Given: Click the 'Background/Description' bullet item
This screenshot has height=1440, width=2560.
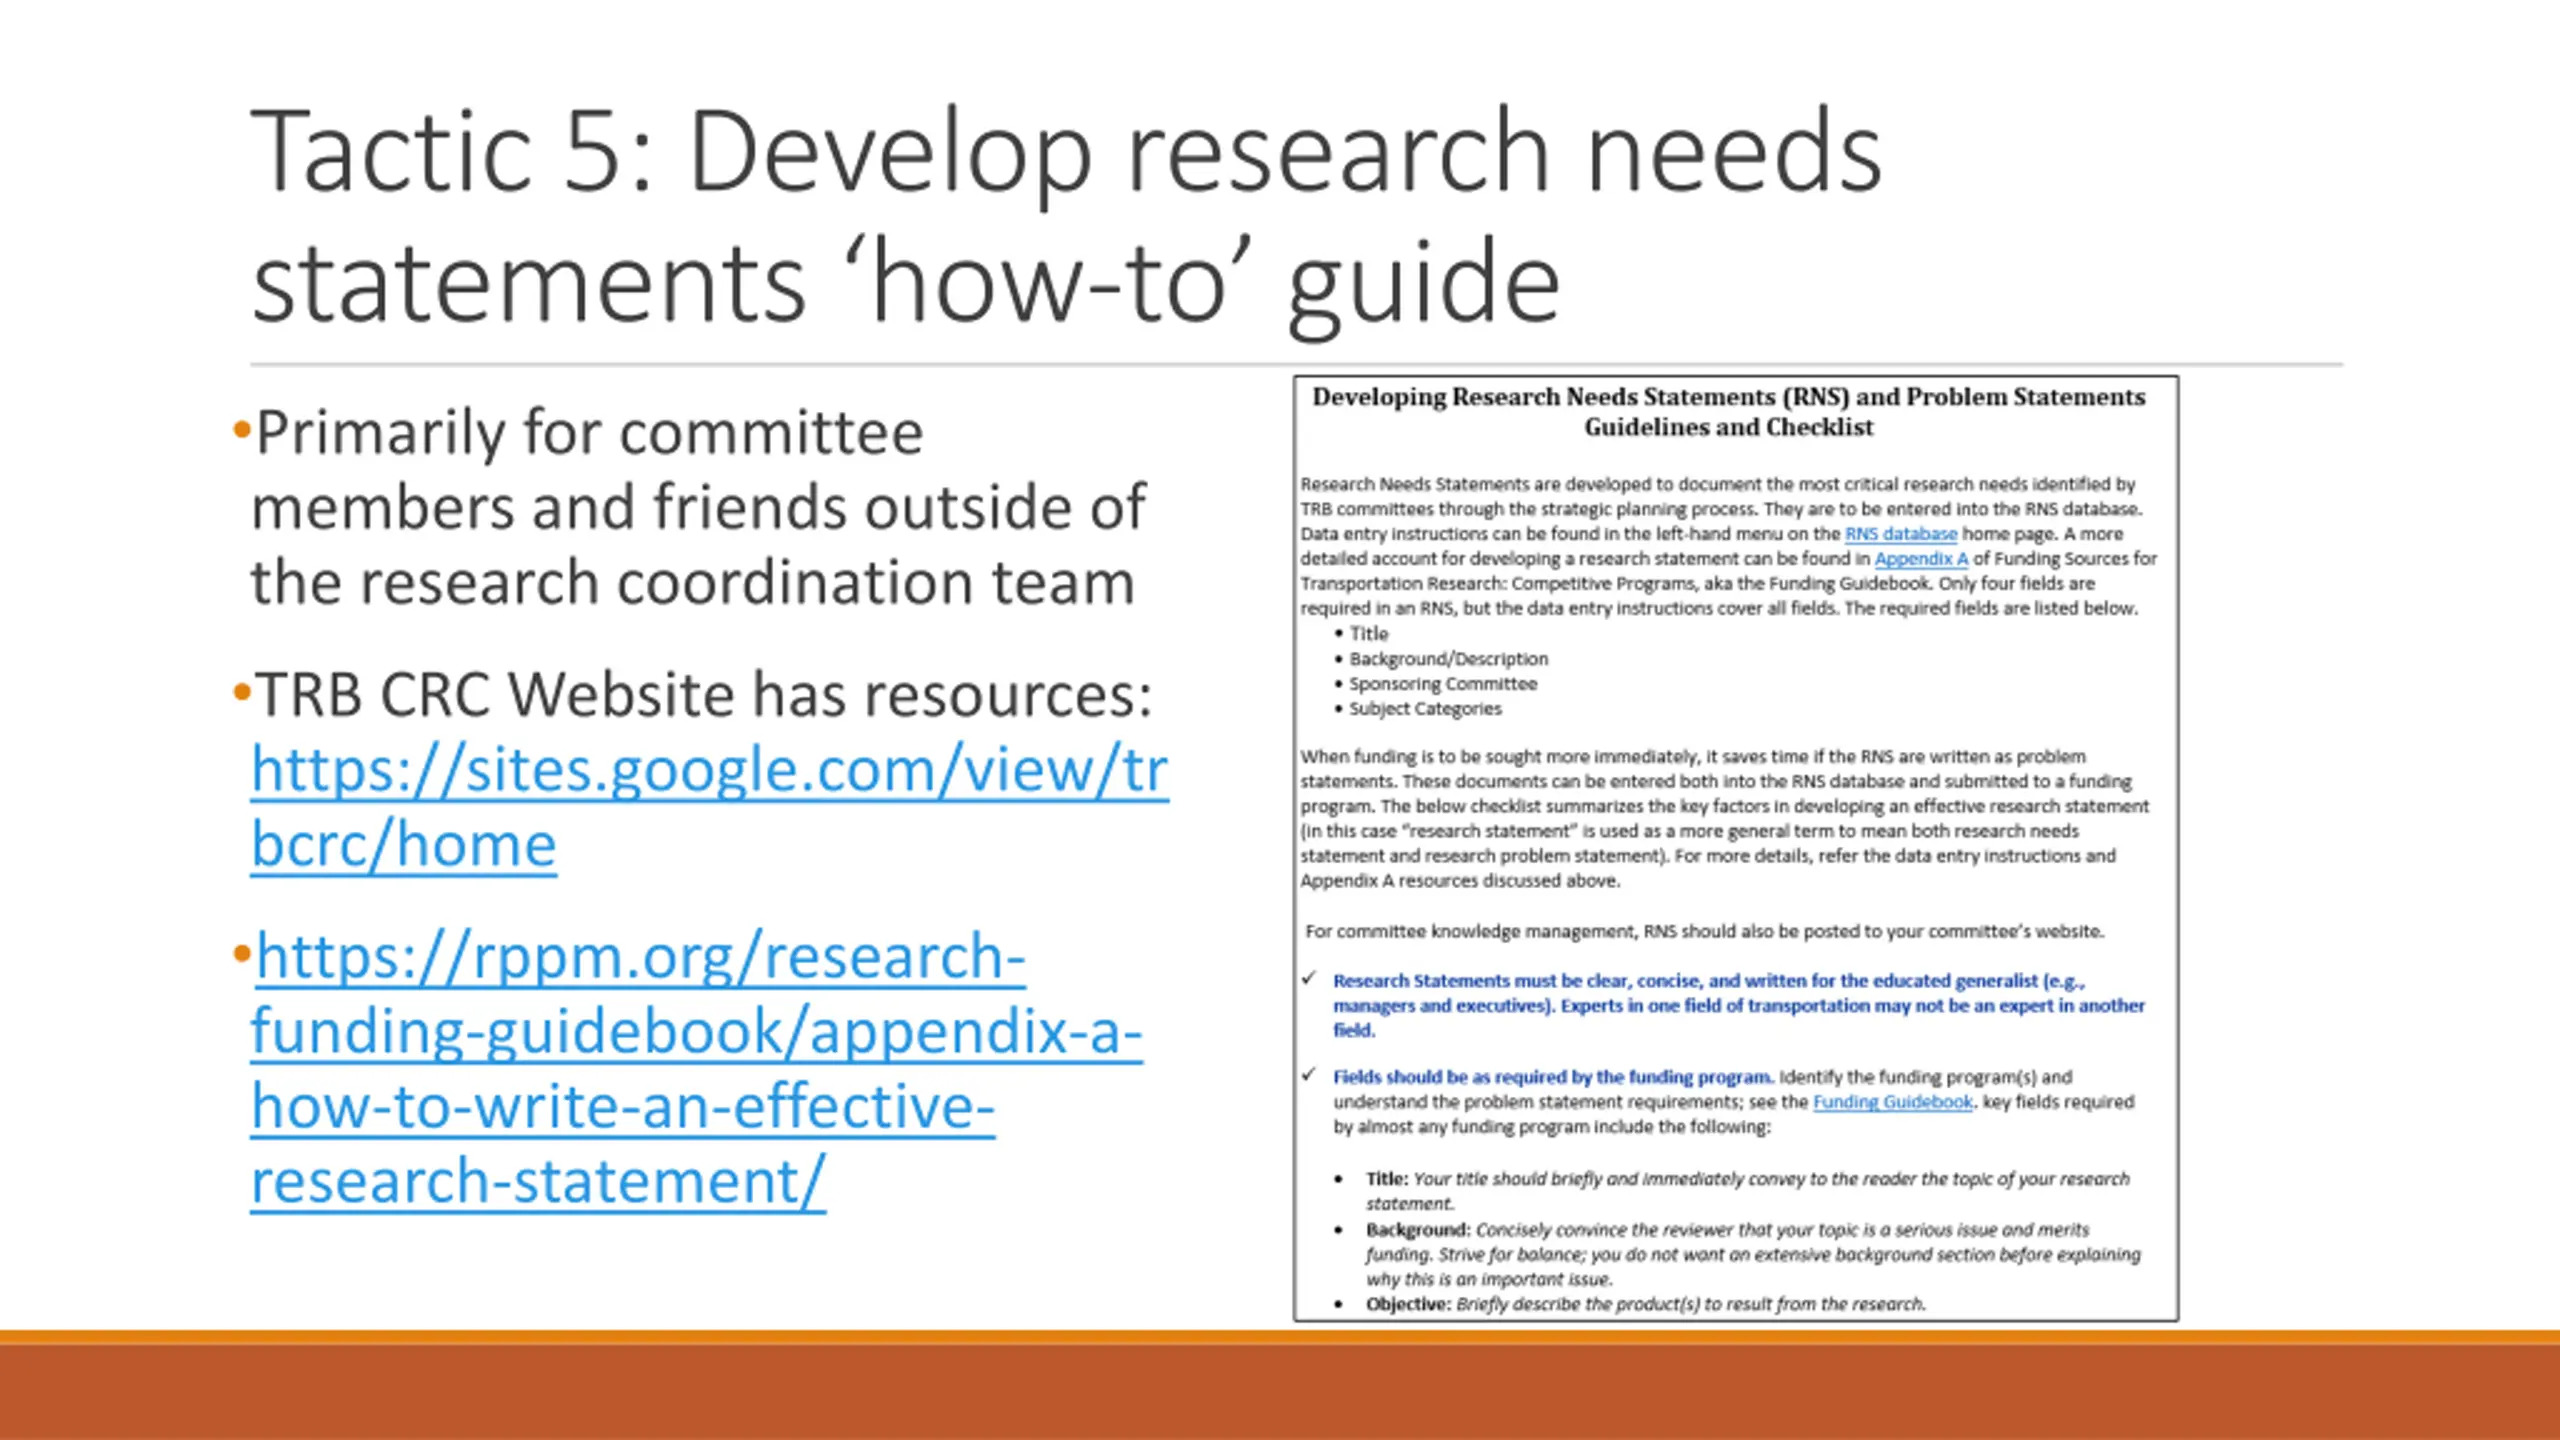Looking at the screenshot, I should pyautogui.click(x=1448, y=659).
